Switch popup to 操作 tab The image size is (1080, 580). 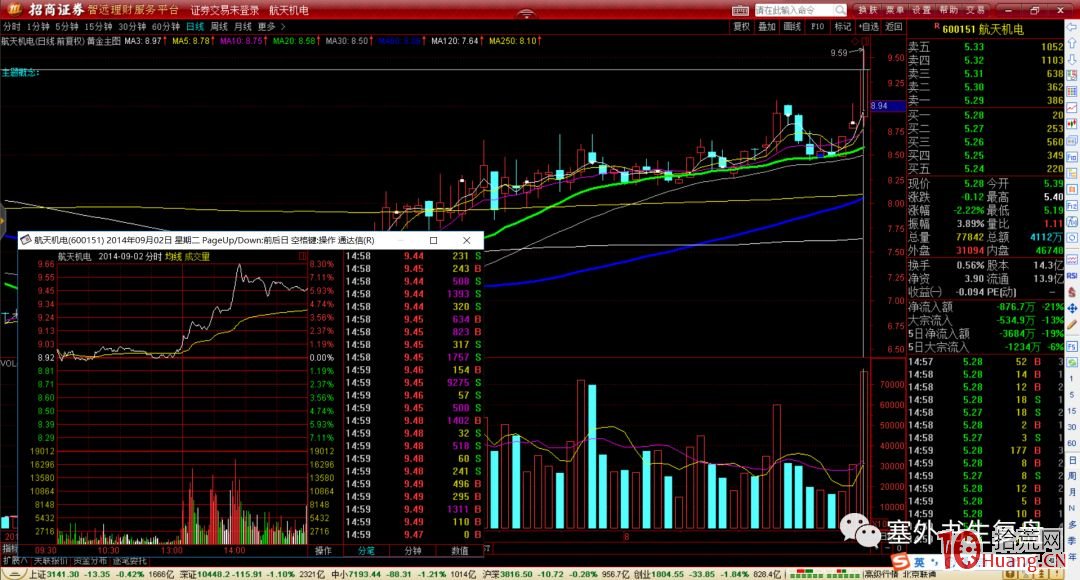(324, 551)
